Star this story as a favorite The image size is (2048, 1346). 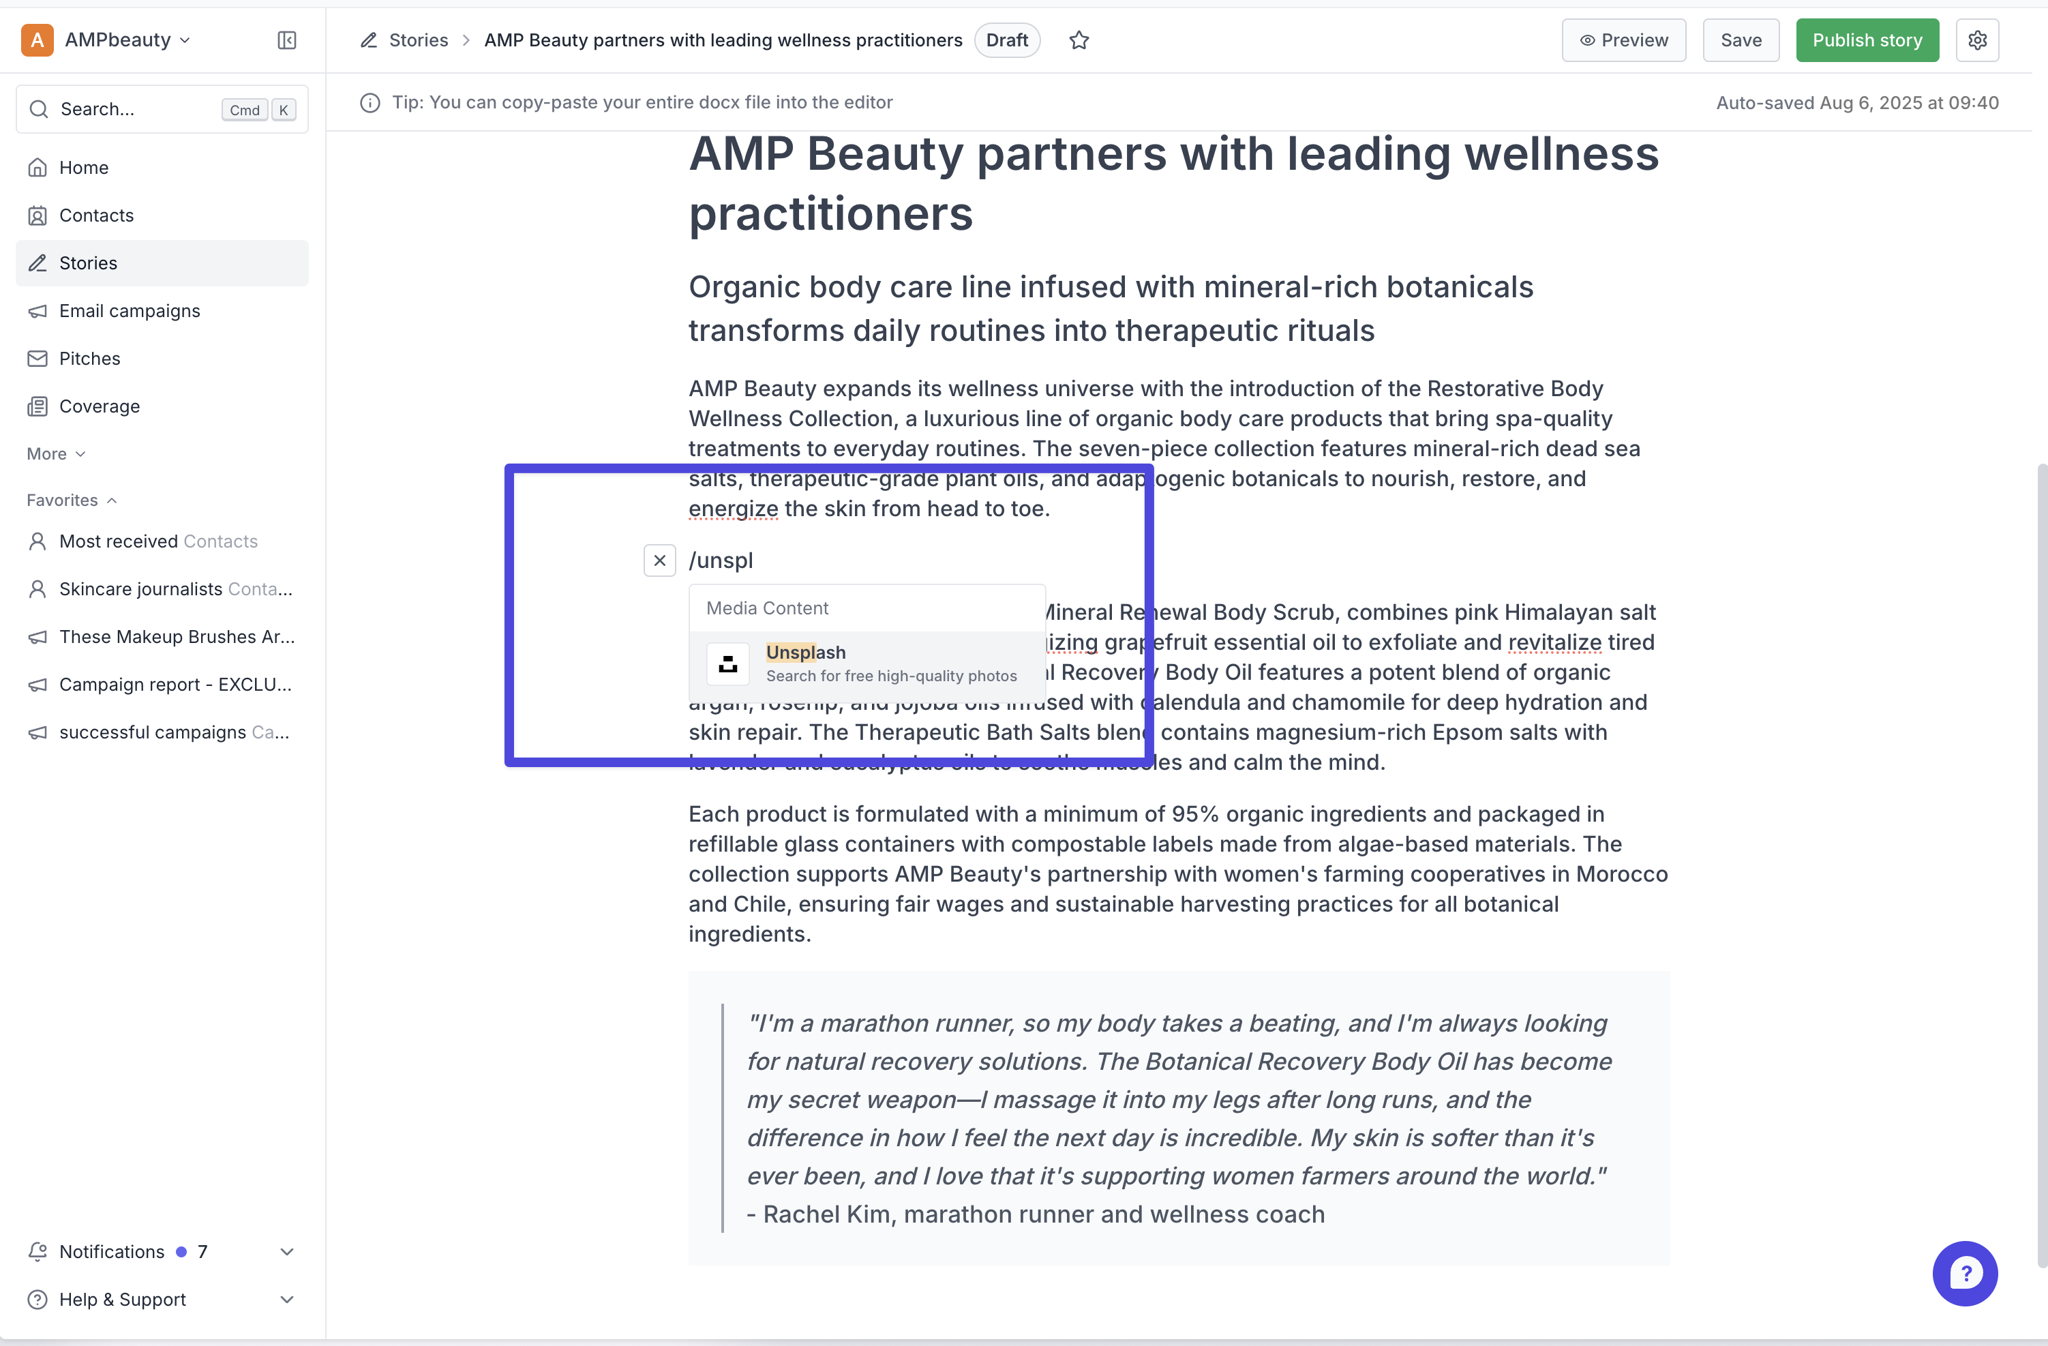1078,40
